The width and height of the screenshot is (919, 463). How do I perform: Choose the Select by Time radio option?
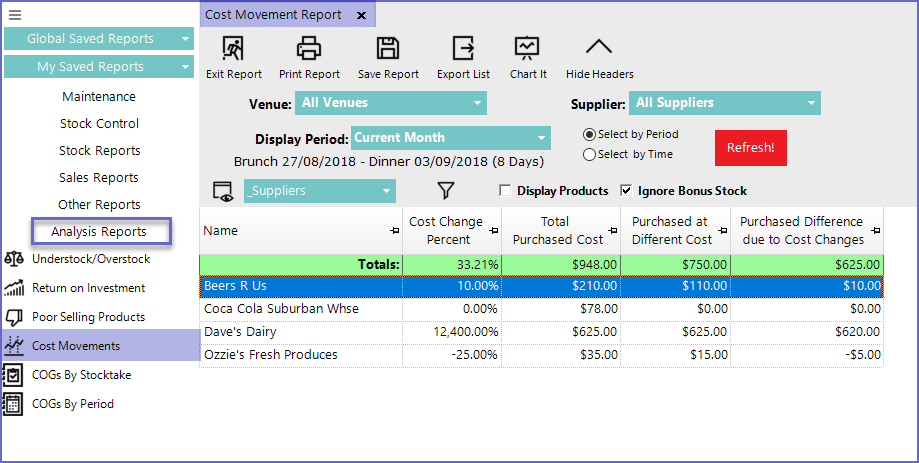pos(589,154)
